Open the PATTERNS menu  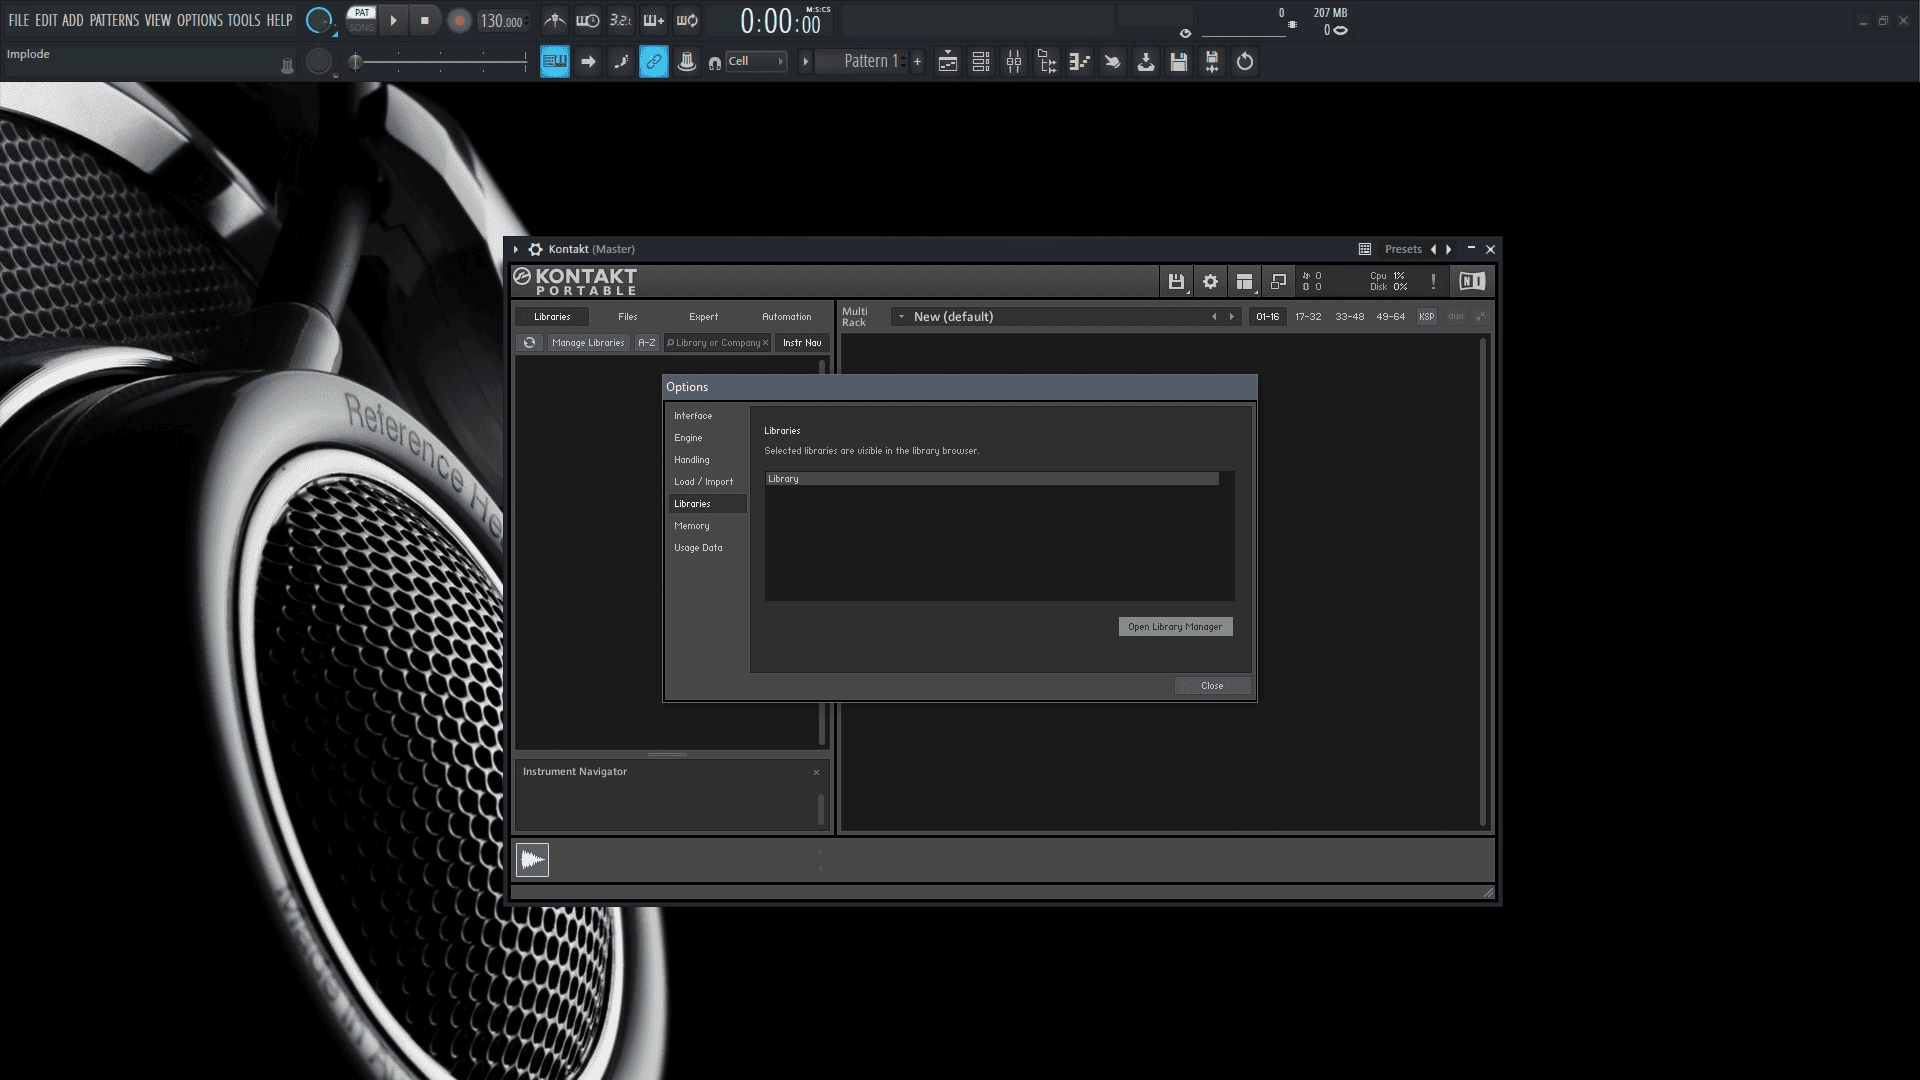point(114,20)
